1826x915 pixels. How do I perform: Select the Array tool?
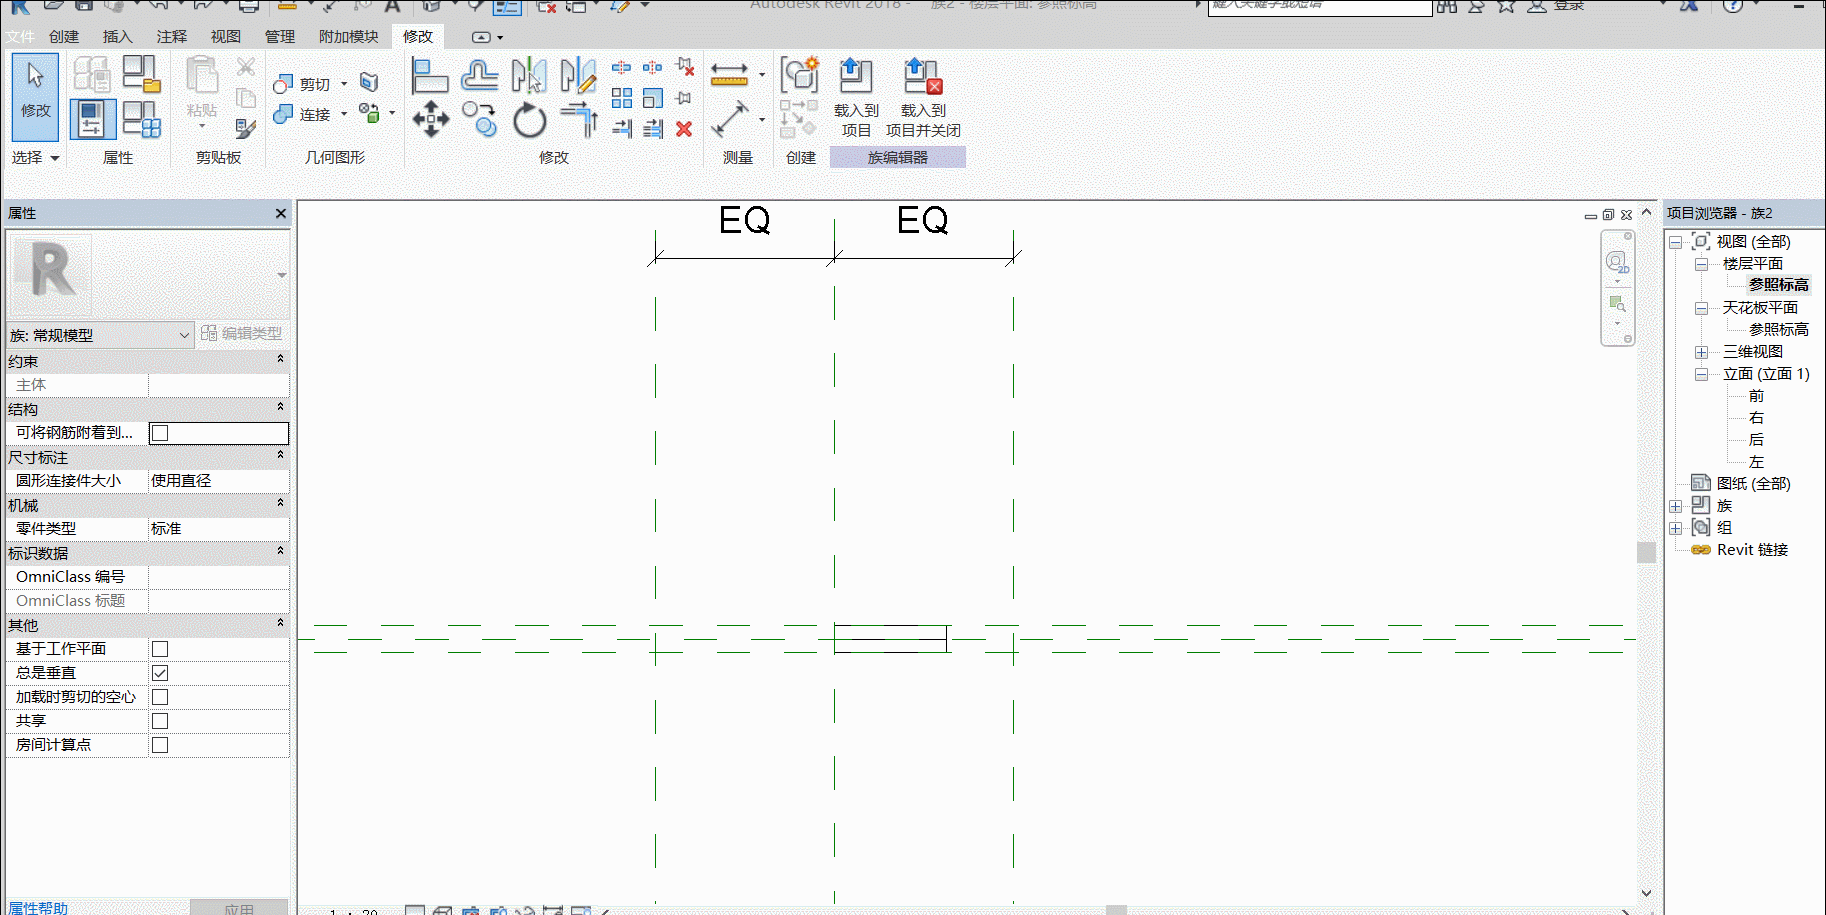622,98
